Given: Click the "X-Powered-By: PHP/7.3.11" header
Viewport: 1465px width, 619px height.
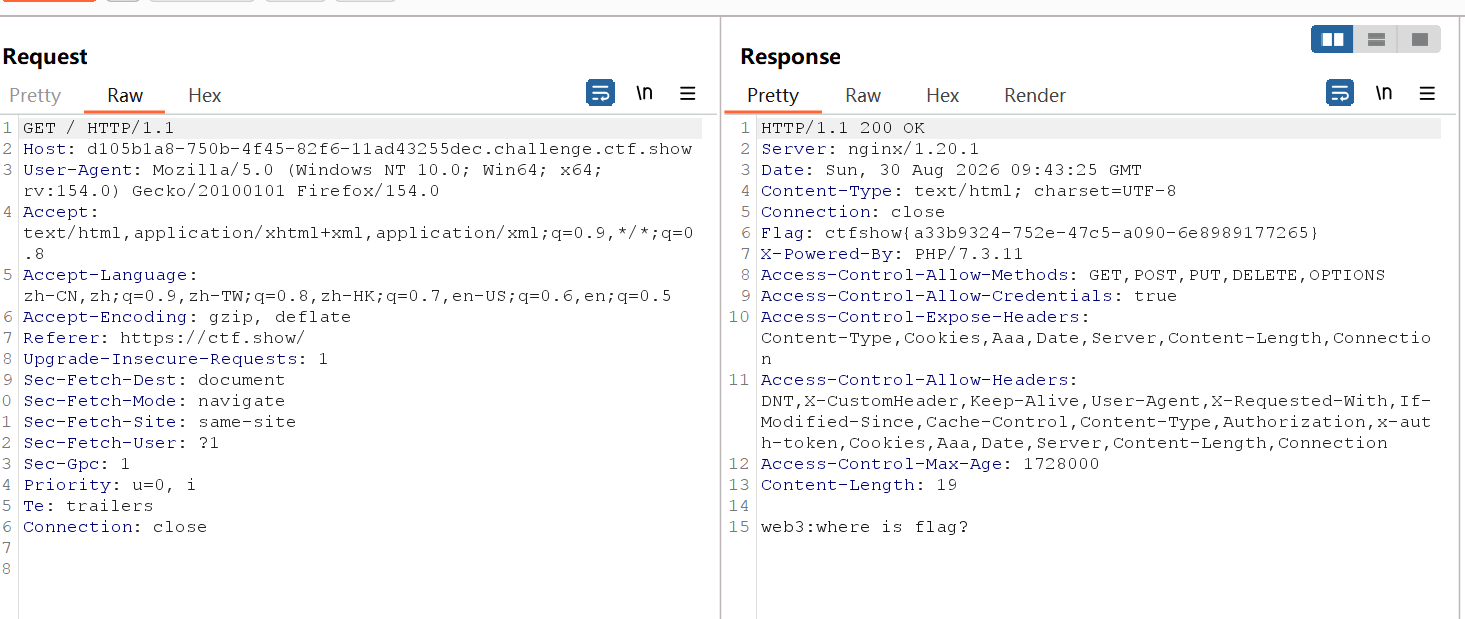Looking at the screenshot, I should (892, 254).
